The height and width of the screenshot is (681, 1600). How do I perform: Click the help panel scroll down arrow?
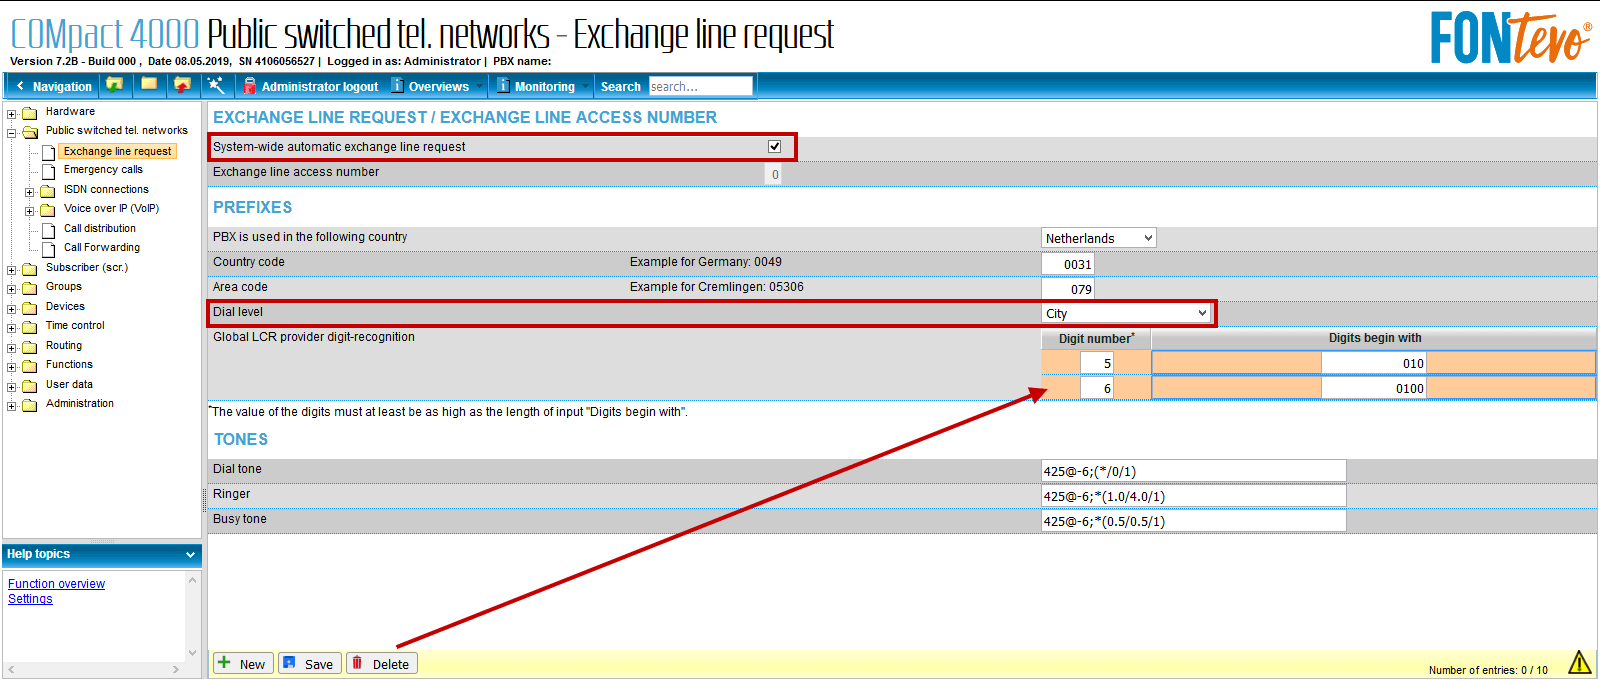point(193,653)
